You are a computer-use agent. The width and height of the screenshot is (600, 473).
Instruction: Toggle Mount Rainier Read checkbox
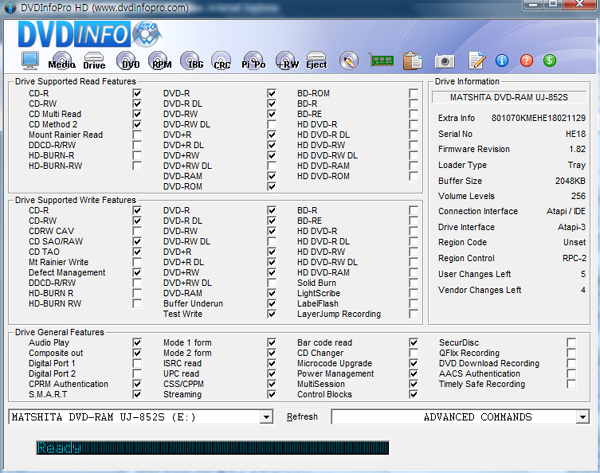137,135
